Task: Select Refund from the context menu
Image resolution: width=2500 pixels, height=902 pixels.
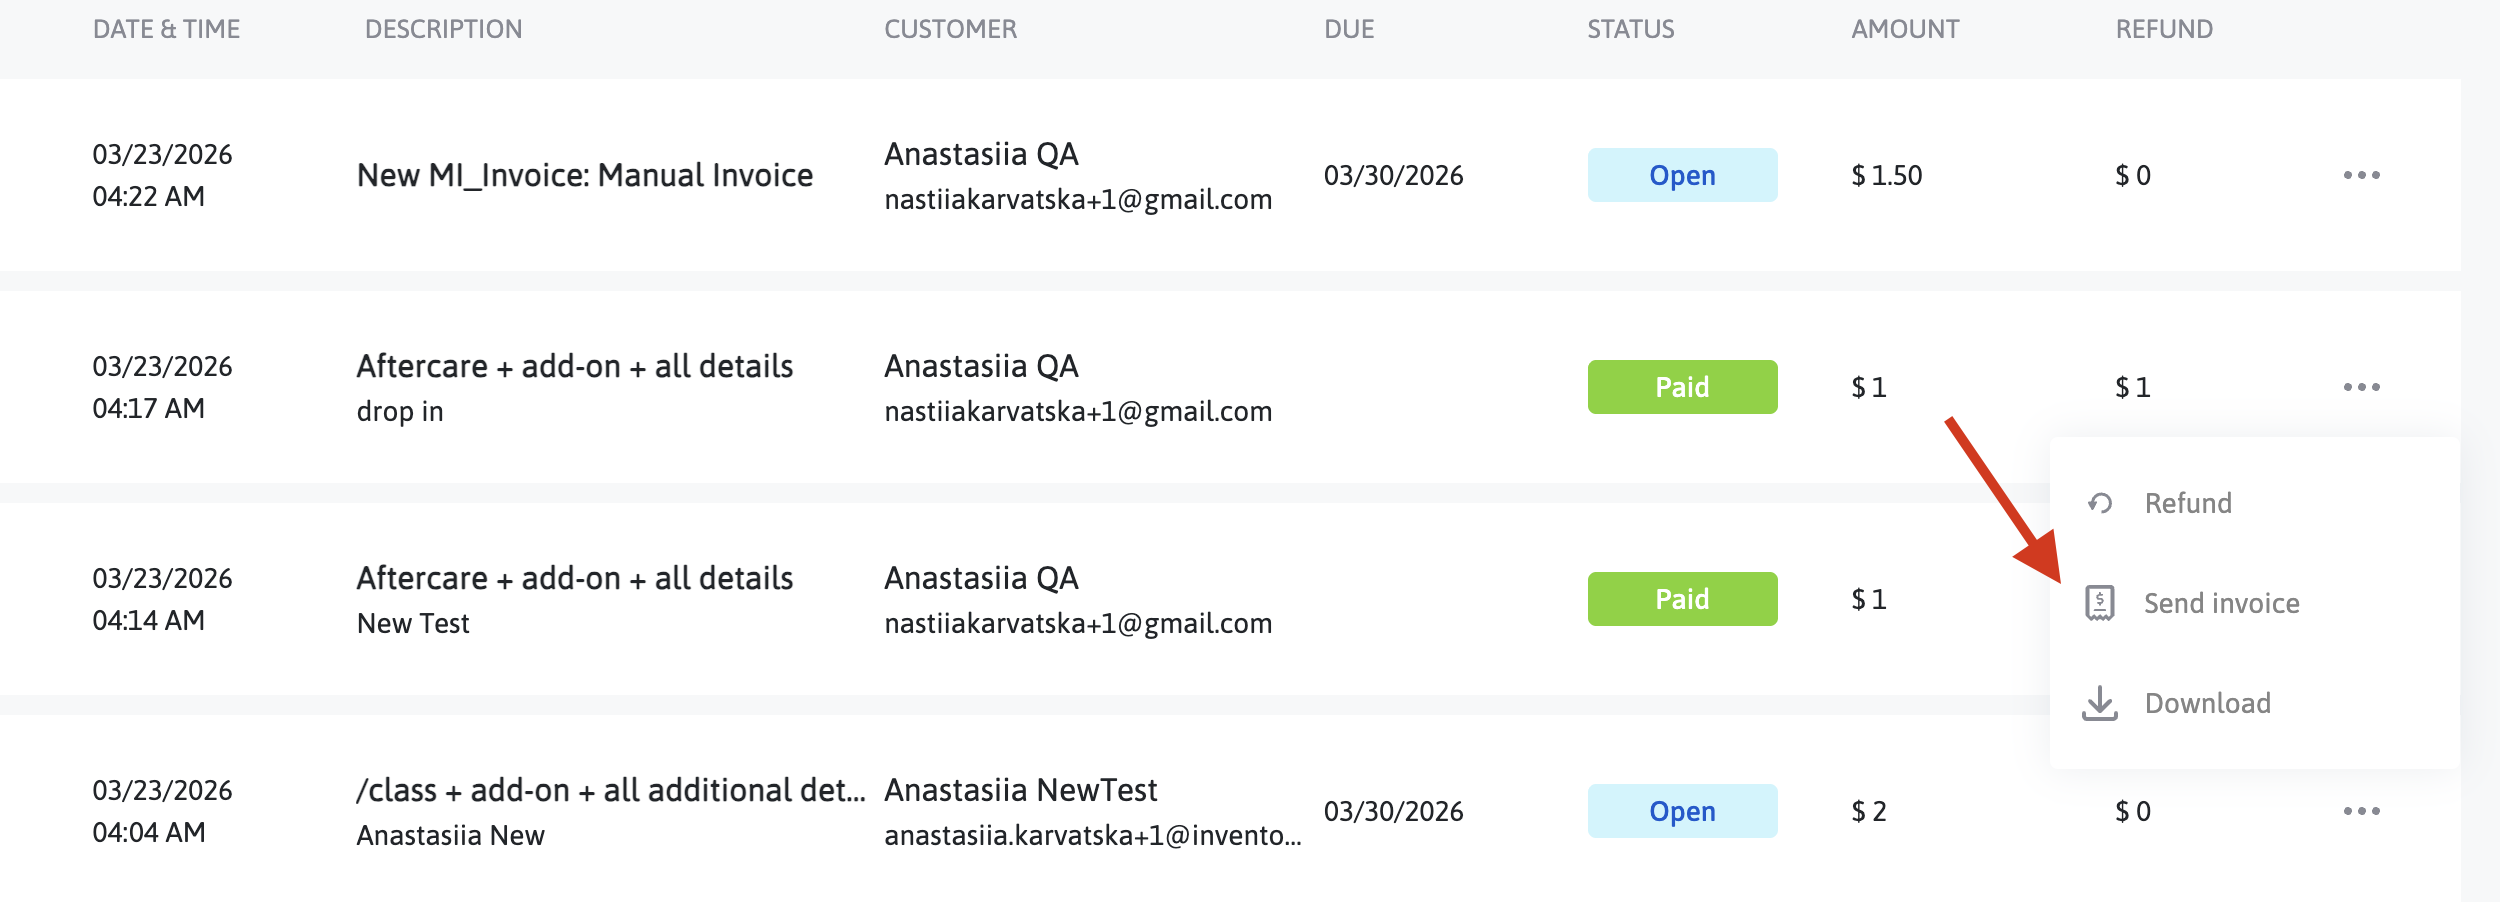Action: 2188,503
